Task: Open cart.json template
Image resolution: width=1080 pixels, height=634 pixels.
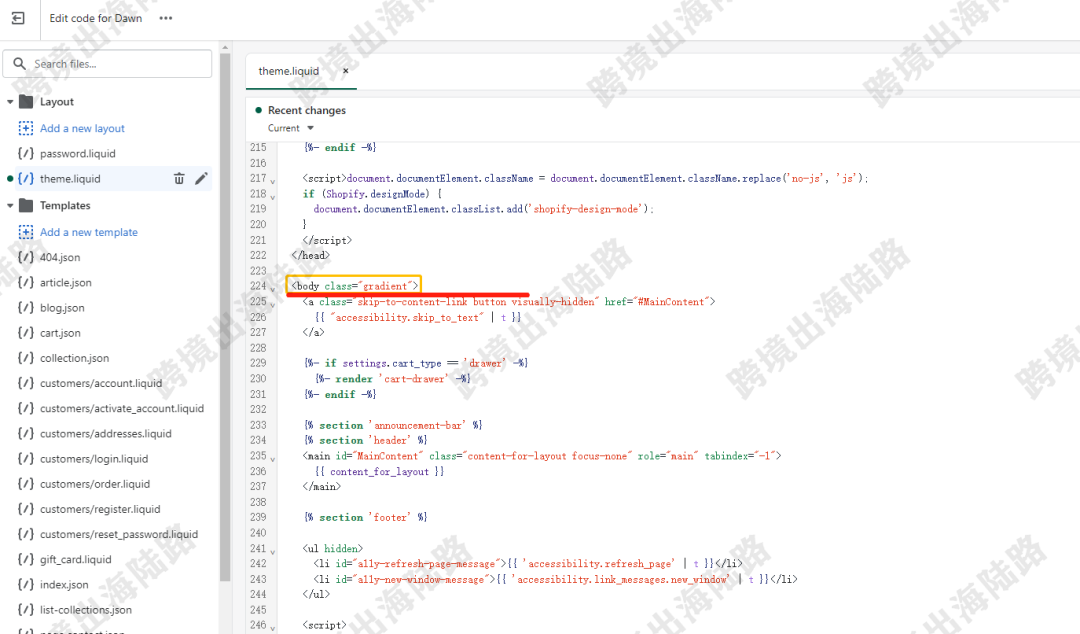Action: [x=60, y=333]
